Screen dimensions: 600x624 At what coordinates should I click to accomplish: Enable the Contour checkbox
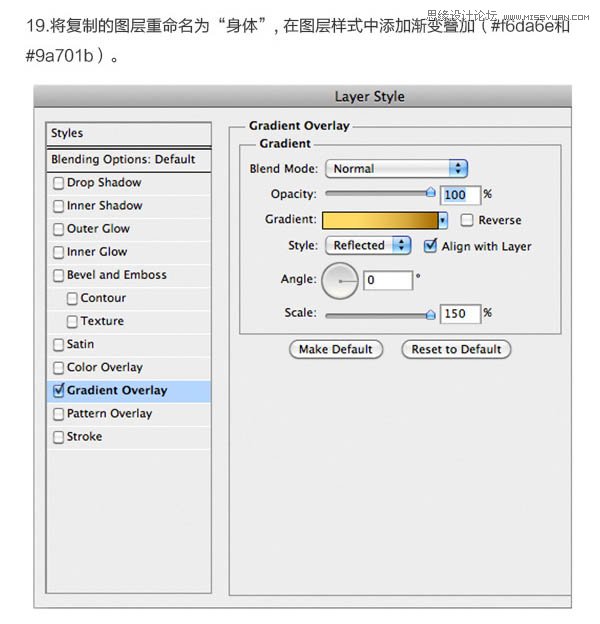tap(72, 299)
